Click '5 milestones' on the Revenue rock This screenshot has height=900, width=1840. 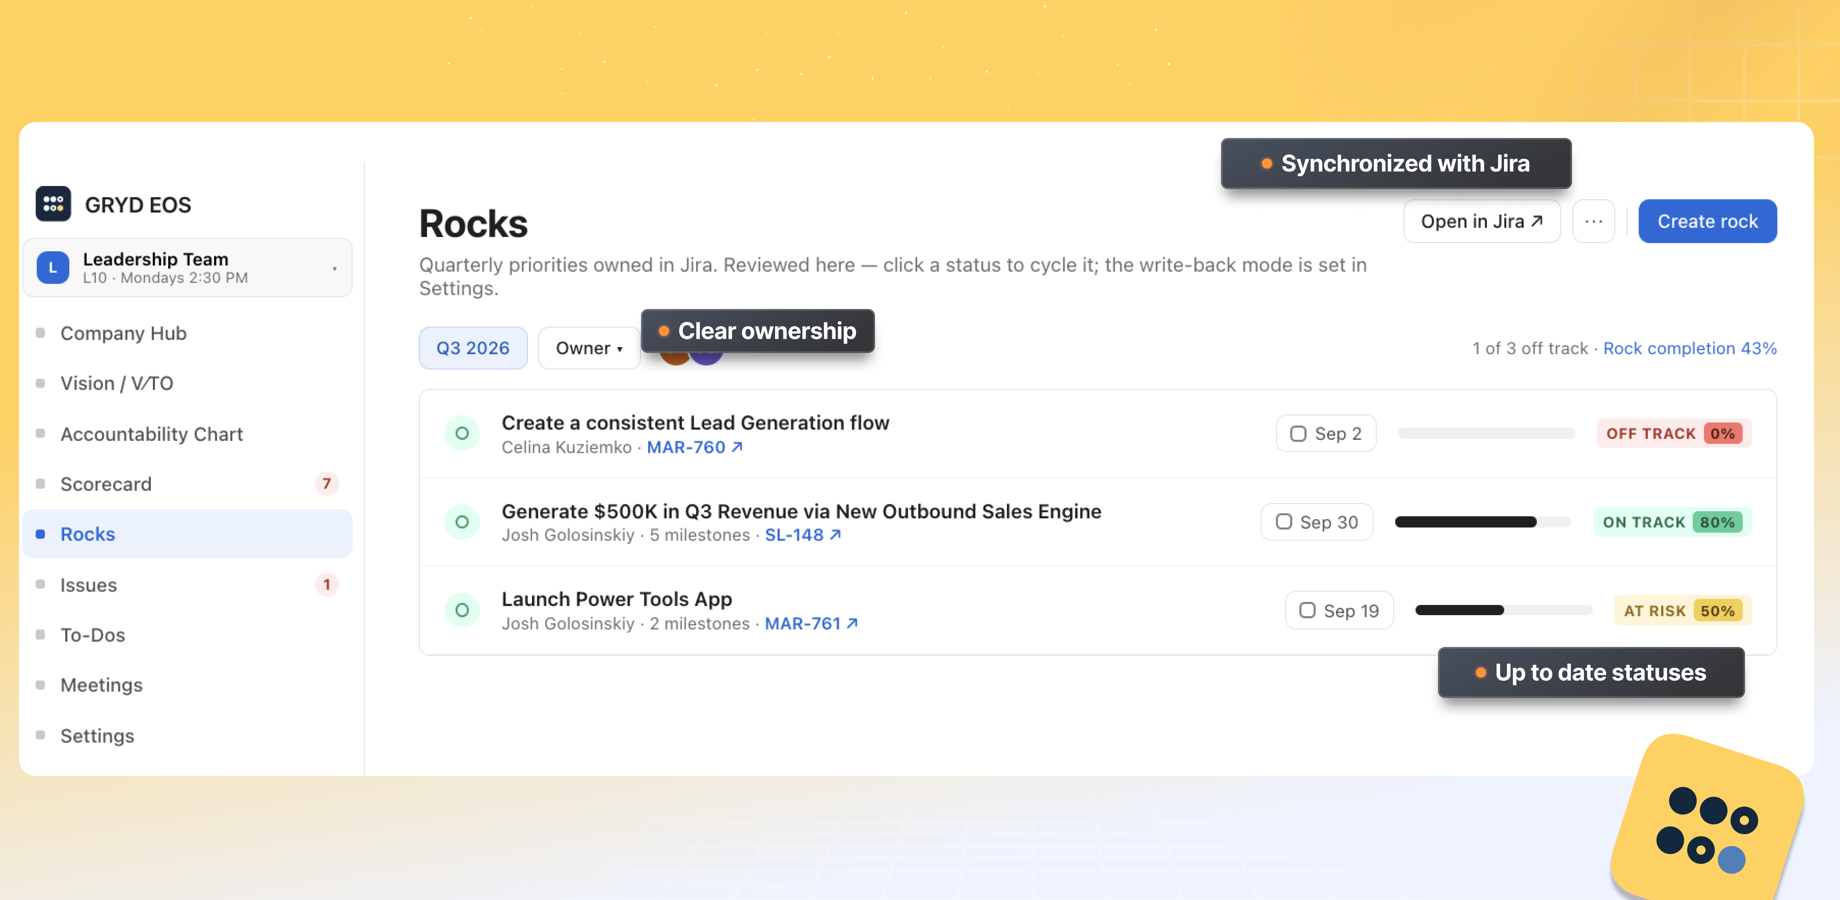pyautogui.click(x=699, y=535)
